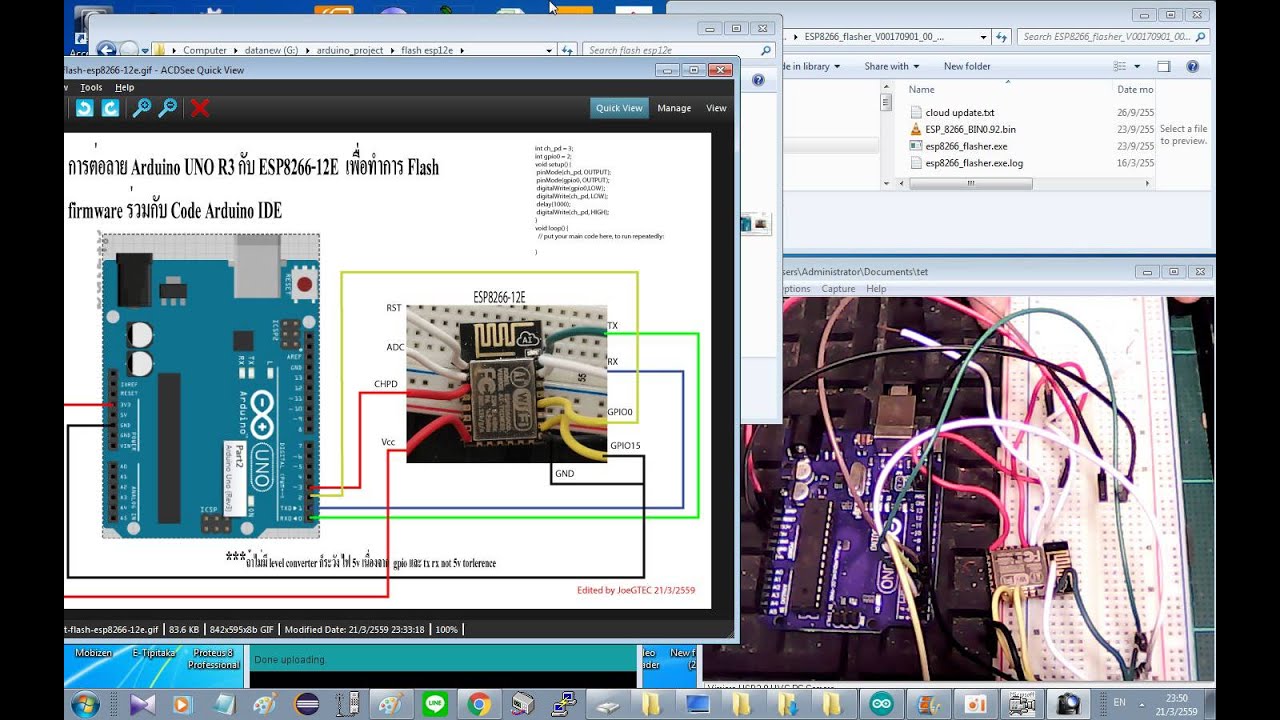Image resolution: width=1280 pixels, height=720 pixels.
Task: Open recent locations dropdown beside Back arrow
Action: 145,49
